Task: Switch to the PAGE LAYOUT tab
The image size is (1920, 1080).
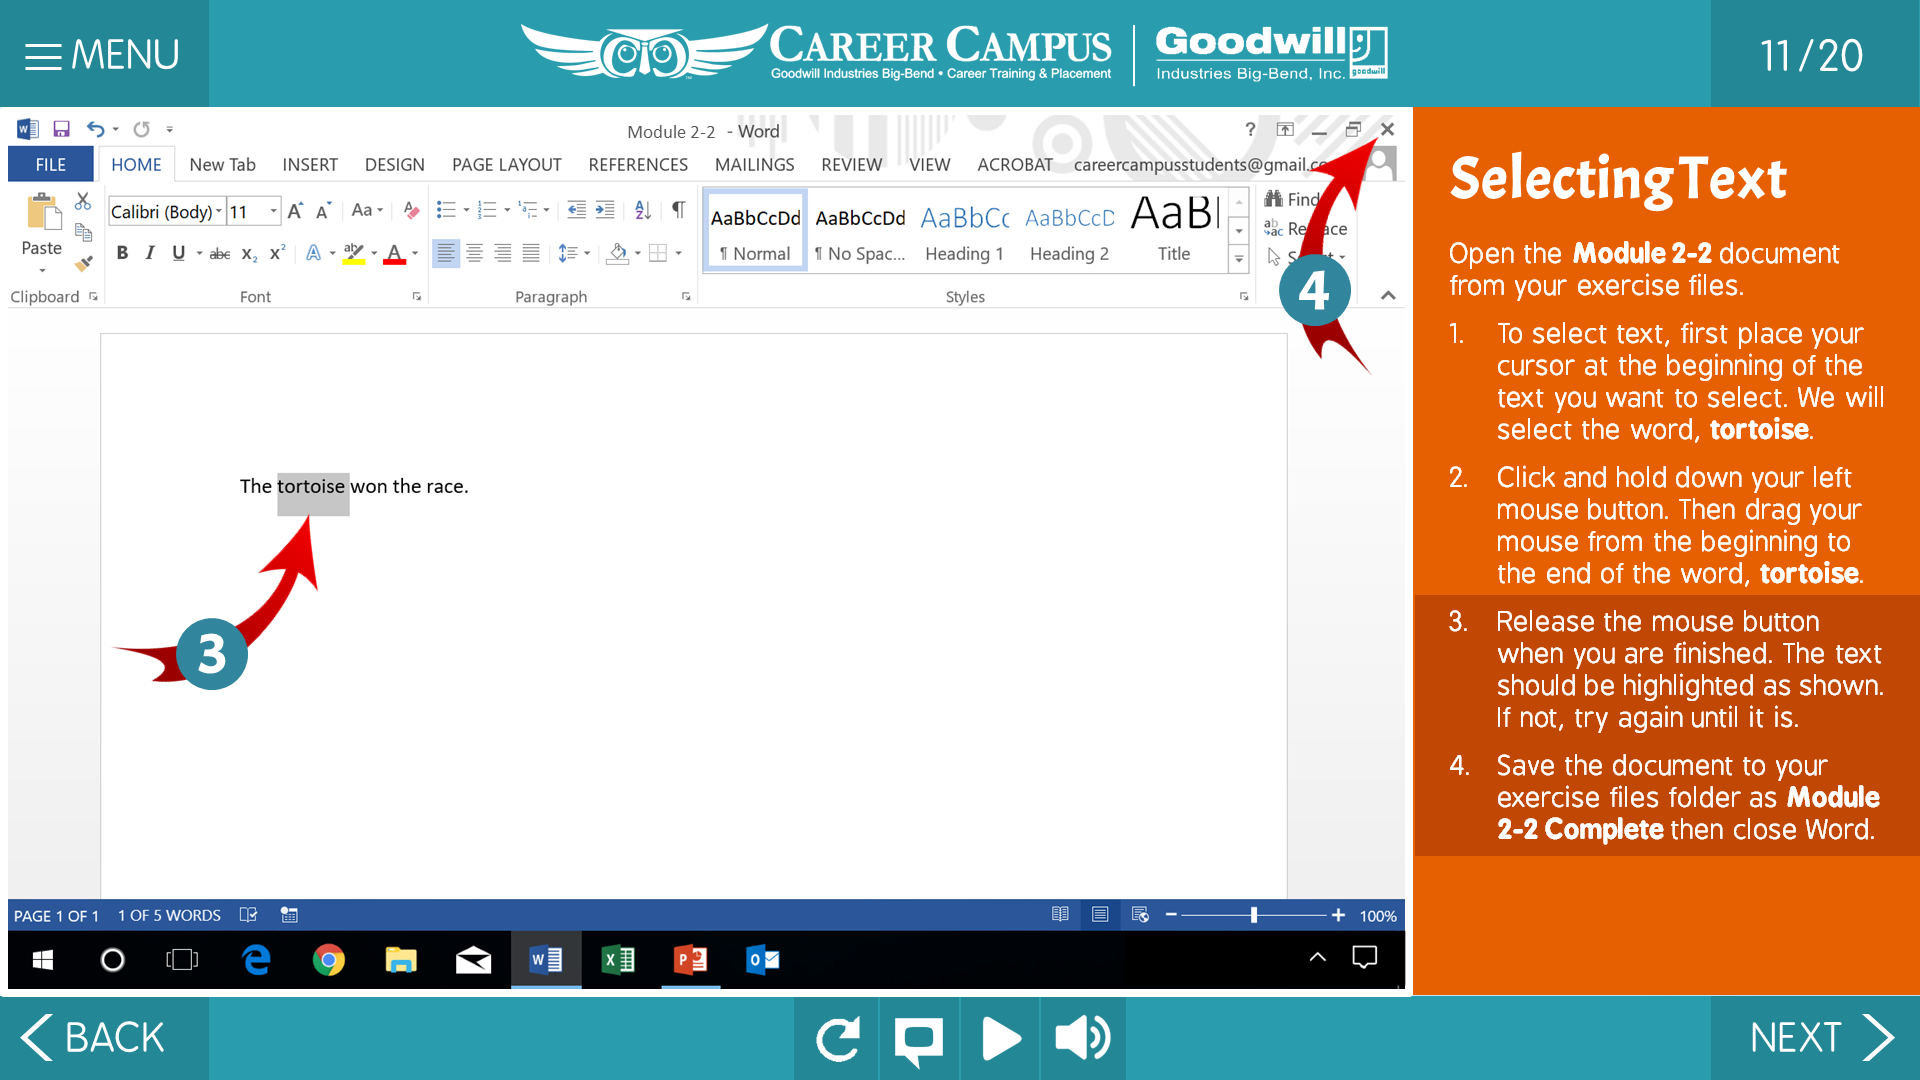Action: point(506,165)
